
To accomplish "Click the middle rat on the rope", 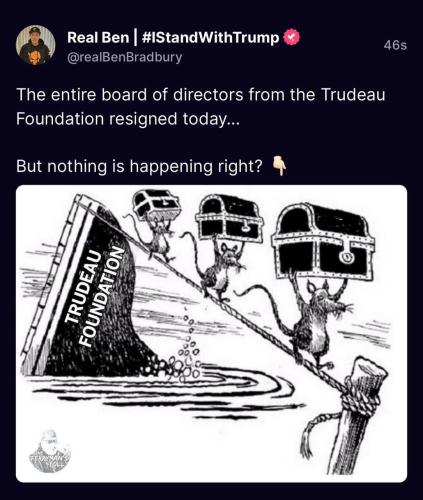I will coord(219,269).
